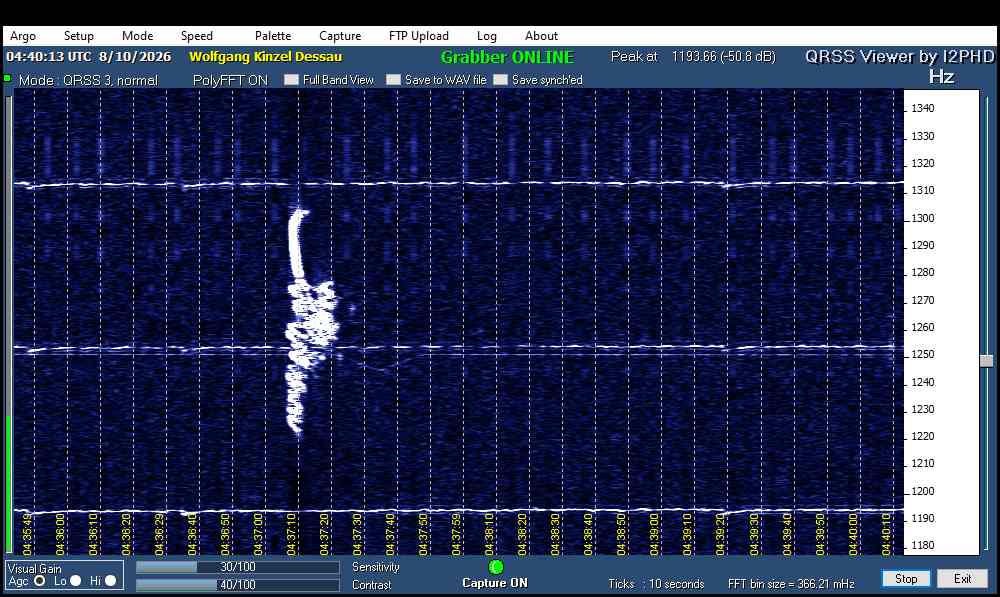
Task: Click the 04:36:00 time tick label
Action: click(60, 534)
